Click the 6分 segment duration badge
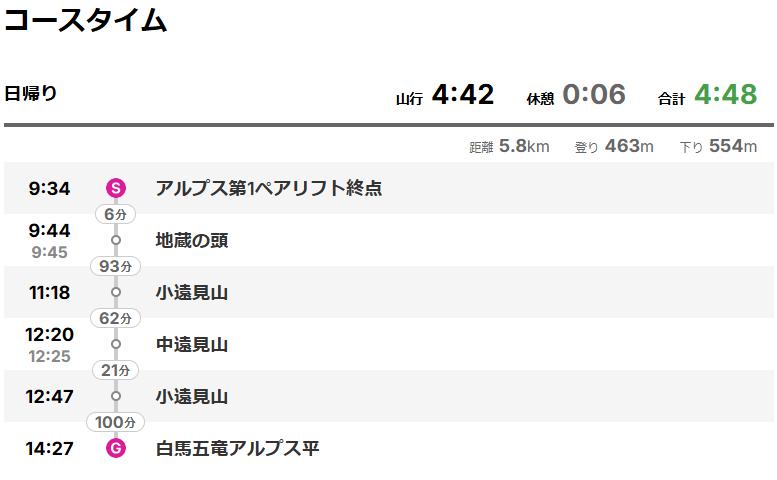The image size is (777, 480). pyautogui.click(x=115, y=214)
